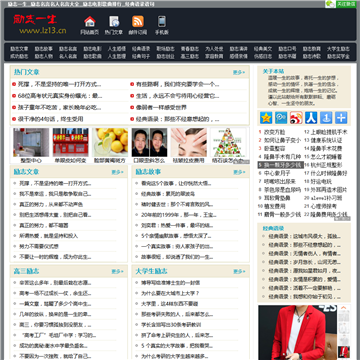360x360 pixels.
Task: Open 励志电影 in the navigation bar
Action: click(92, 49)
